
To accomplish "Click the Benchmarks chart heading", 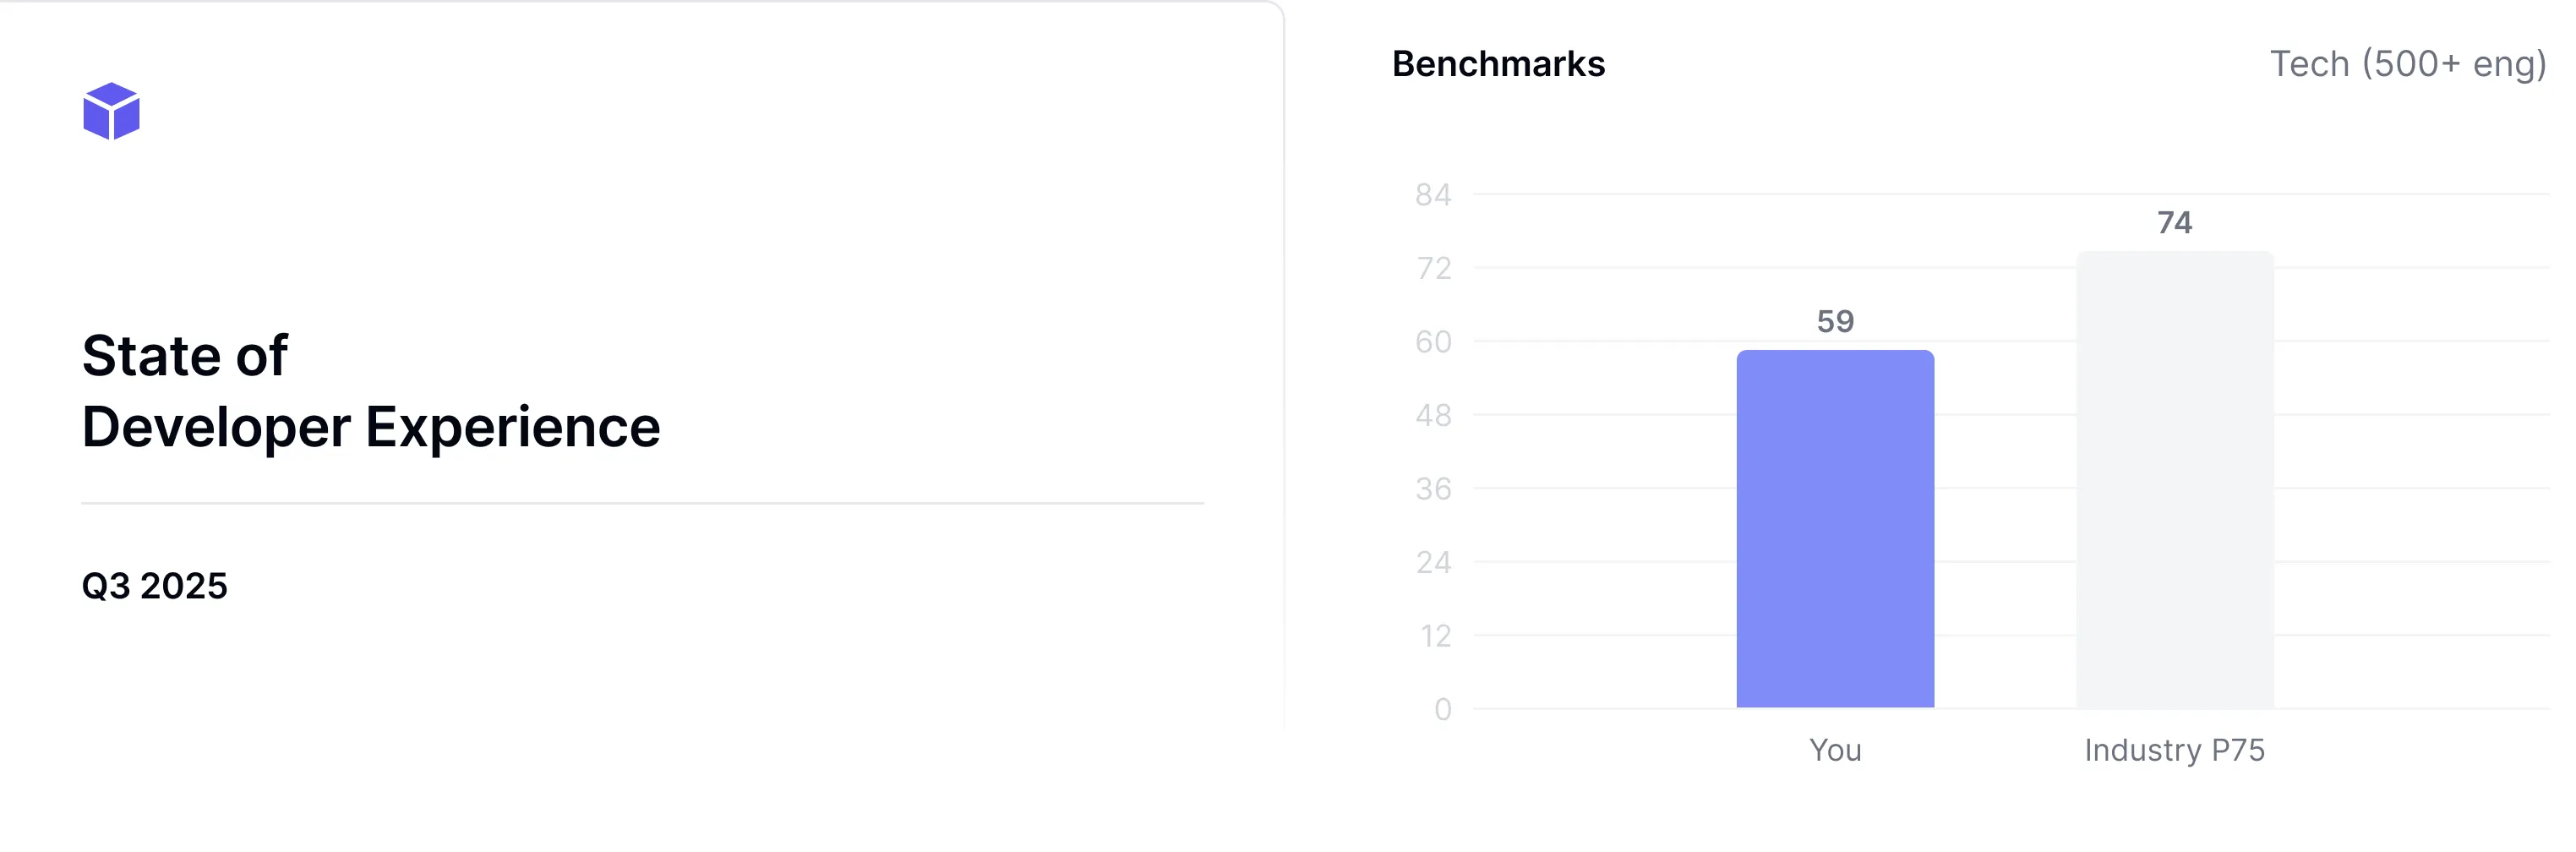I will click(1498, 64).
